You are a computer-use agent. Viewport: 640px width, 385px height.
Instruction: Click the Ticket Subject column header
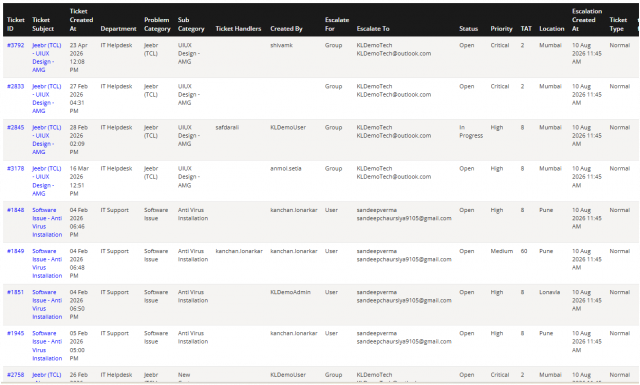pos(43,24)
